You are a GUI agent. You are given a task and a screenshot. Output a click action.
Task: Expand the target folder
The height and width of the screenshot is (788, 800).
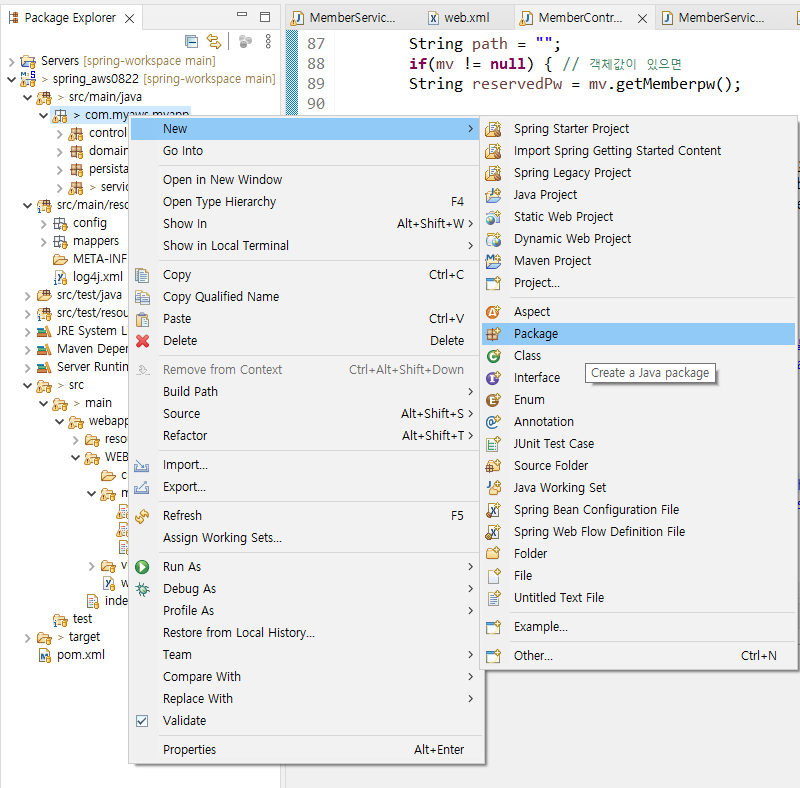28,637
